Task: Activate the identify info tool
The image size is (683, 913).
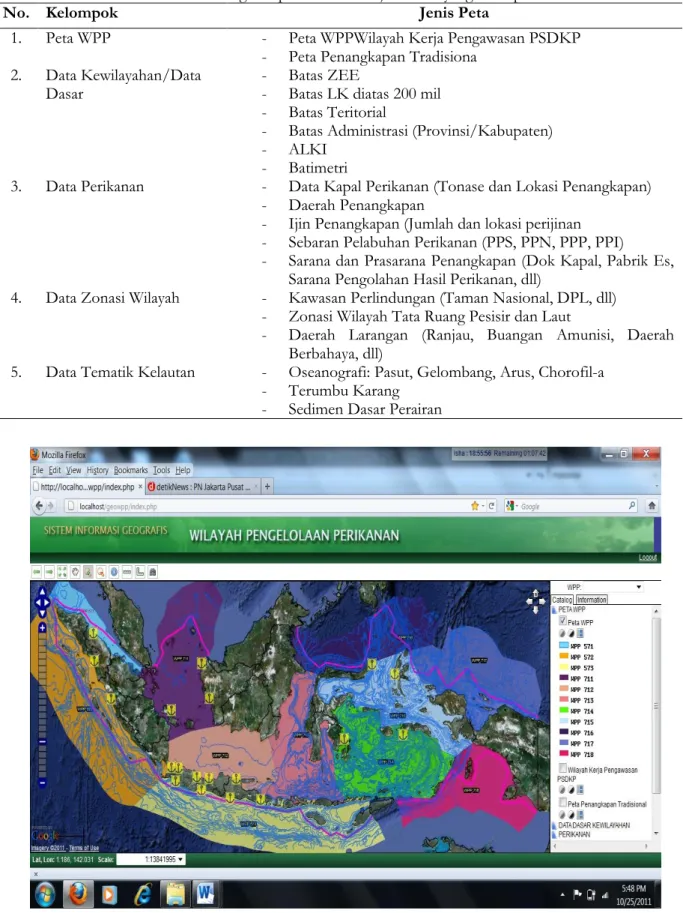Action: tap(114, 572)
